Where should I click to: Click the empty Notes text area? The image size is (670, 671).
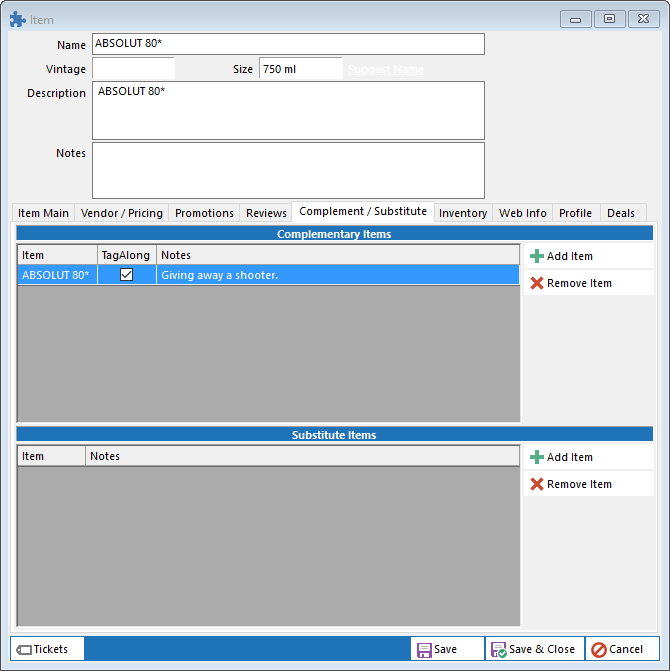tap(288, 170)
